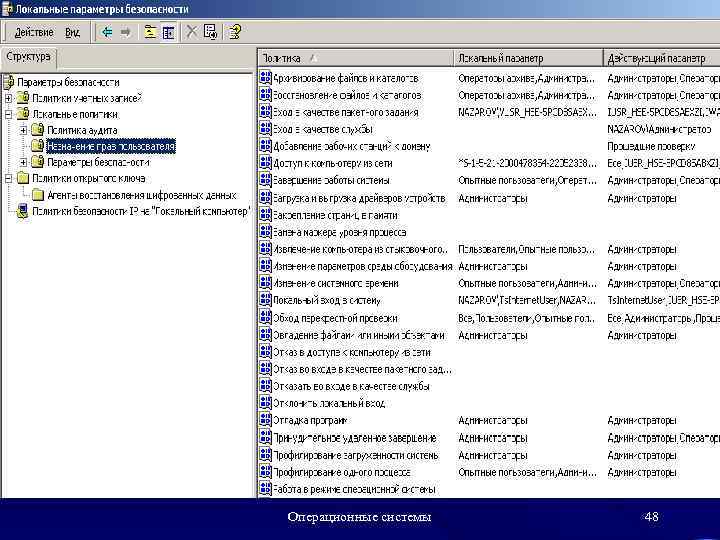
Task: Click icon of Отладка программ policy
Action: tap(265, 420)
